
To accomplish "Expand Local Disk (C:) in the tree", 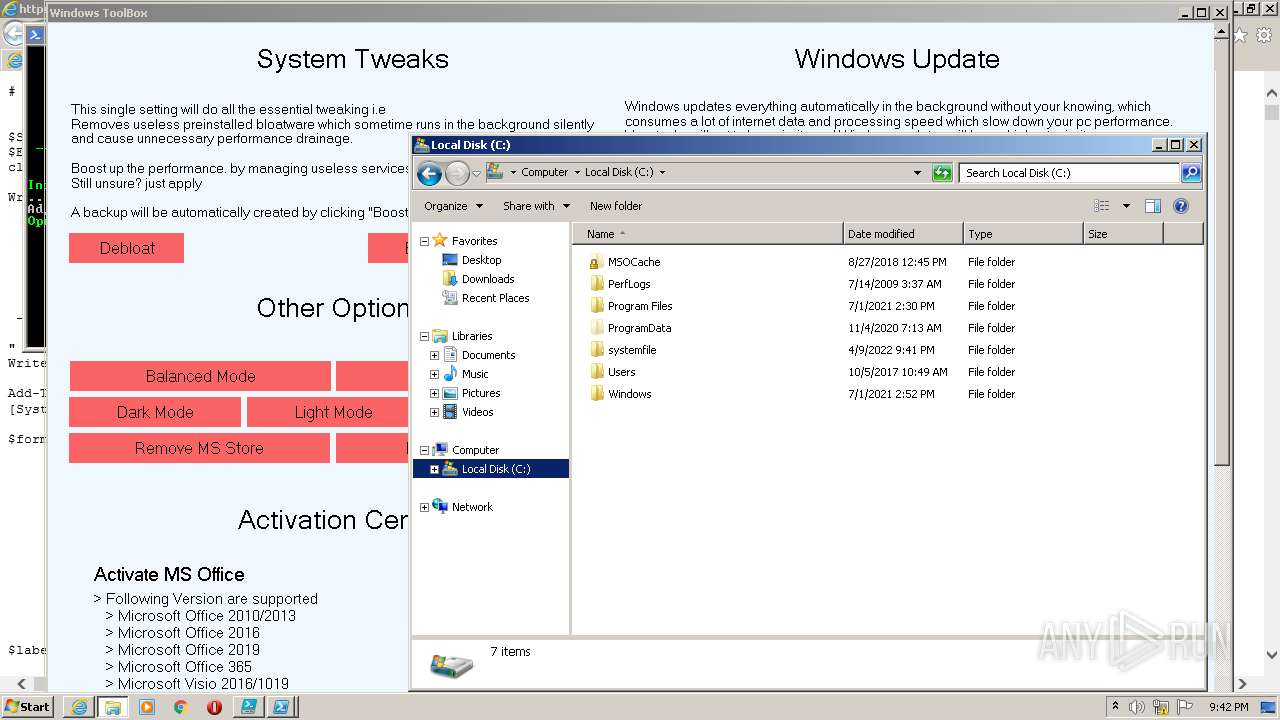I will coord(434,469).
